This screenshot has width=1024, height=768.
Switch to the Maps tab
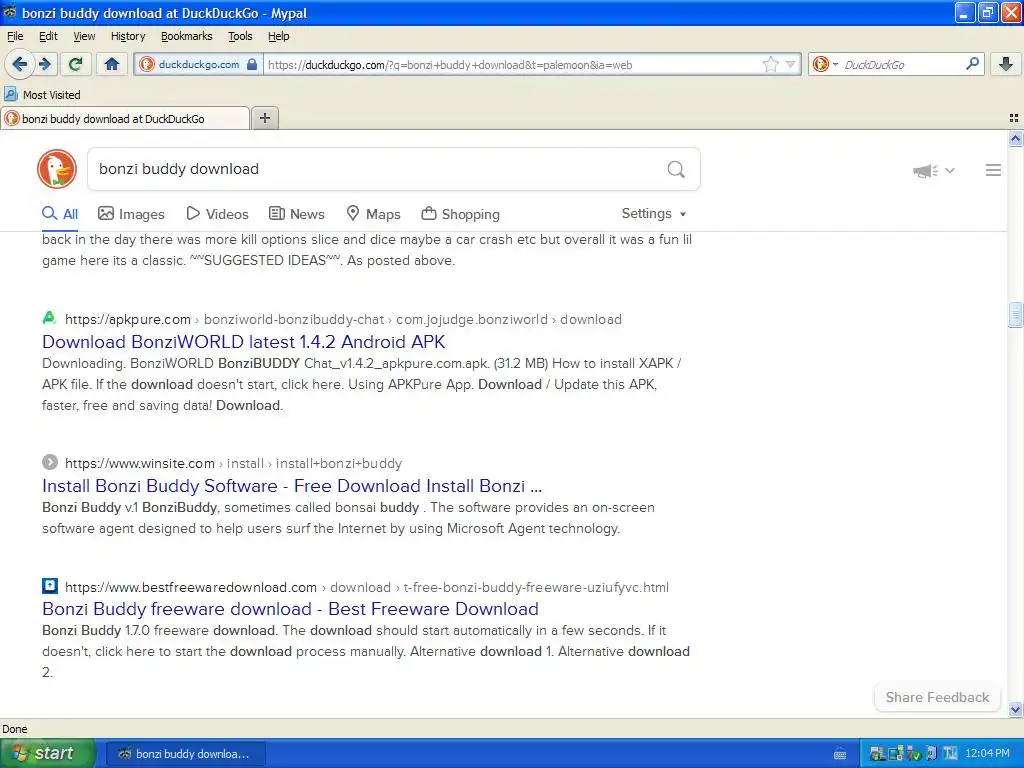(x=373, y=214)
